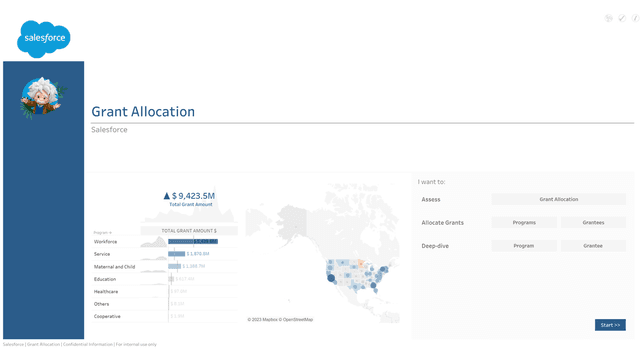640x363 pixels.
Task: Select the Maternal and Child row
Action: 164,267
